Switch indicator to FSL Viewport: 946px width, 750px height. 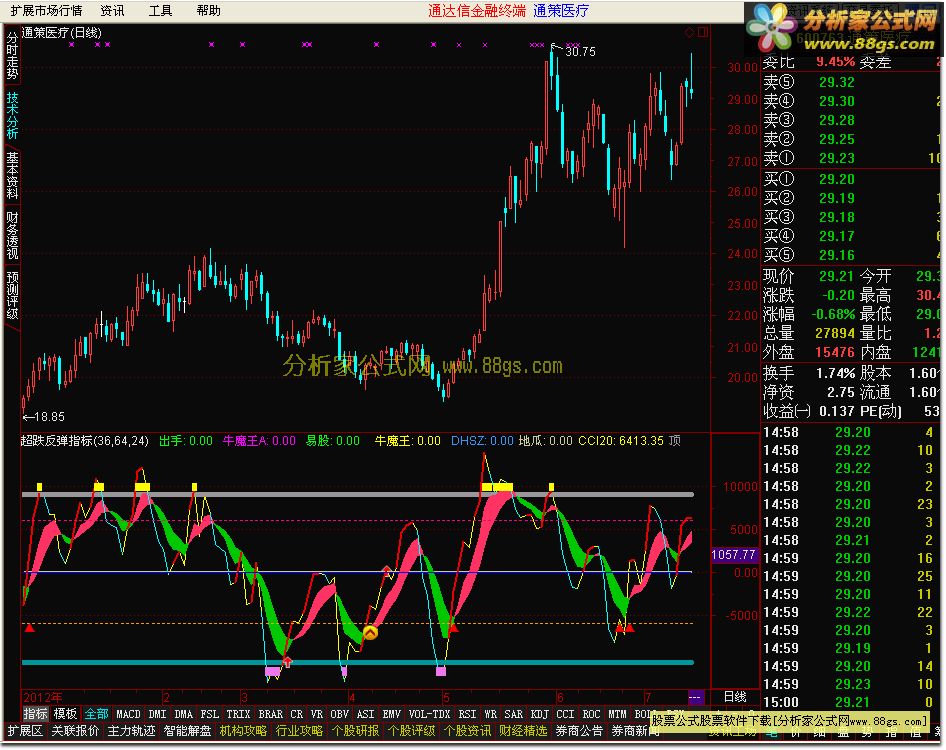tap(209, 714)
